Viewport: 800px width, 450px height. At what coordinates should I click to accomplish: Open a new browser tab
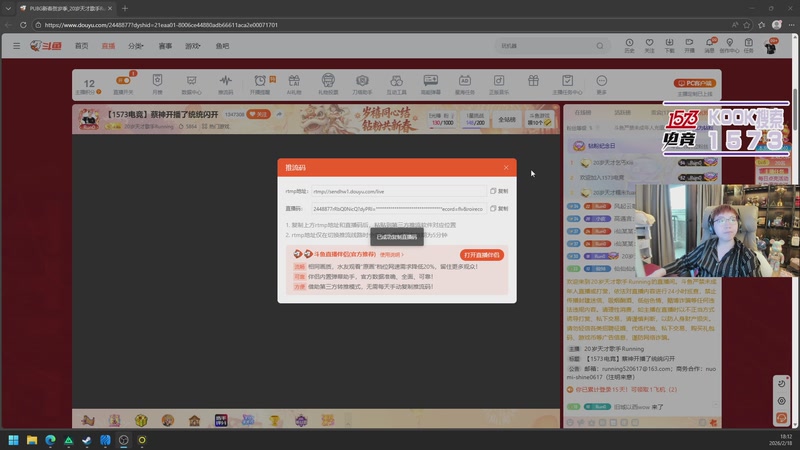point(124,8)
